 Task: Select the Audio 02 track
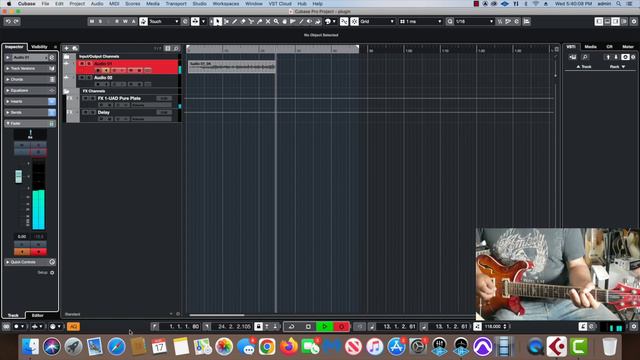click(x=103, y=78)
